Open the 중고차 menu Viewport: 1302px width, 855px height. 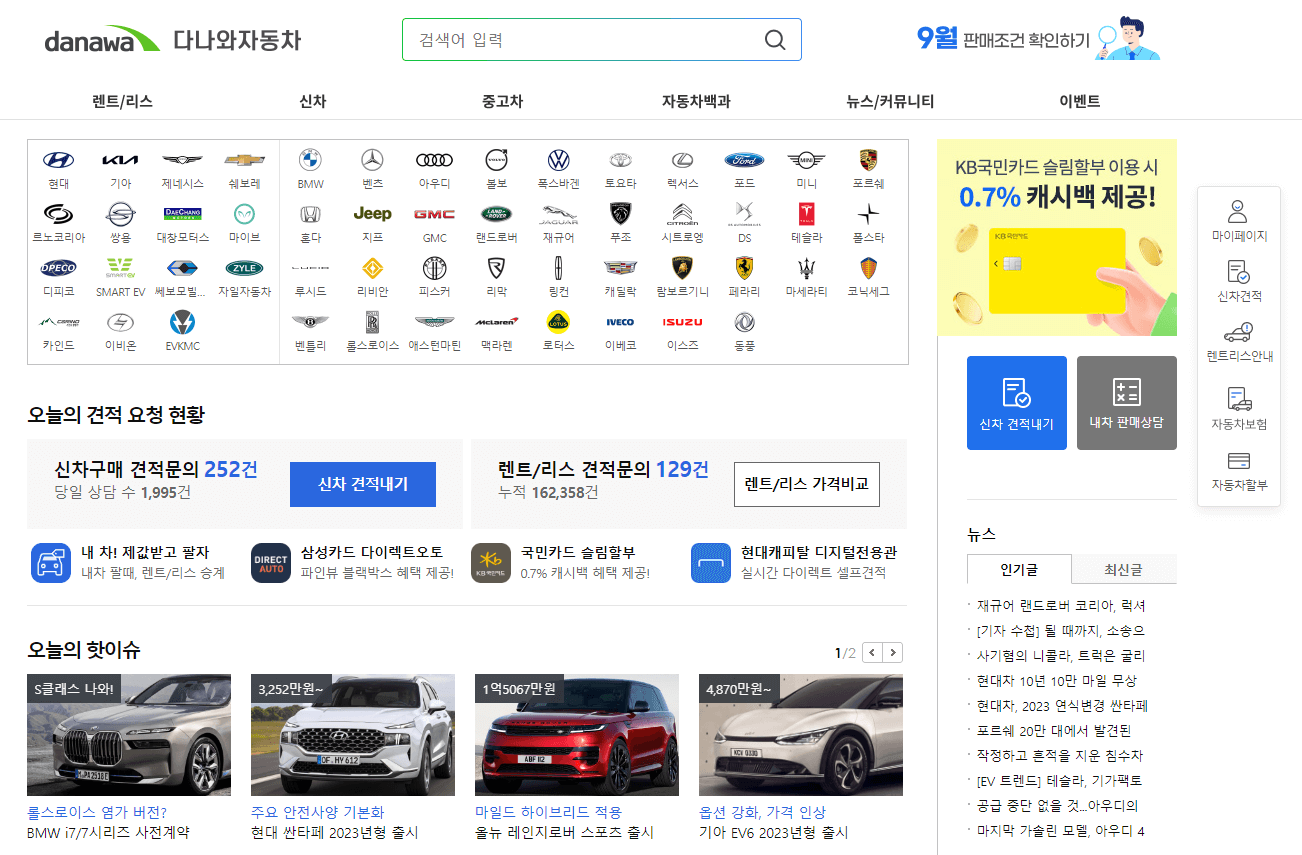[502, 101]
